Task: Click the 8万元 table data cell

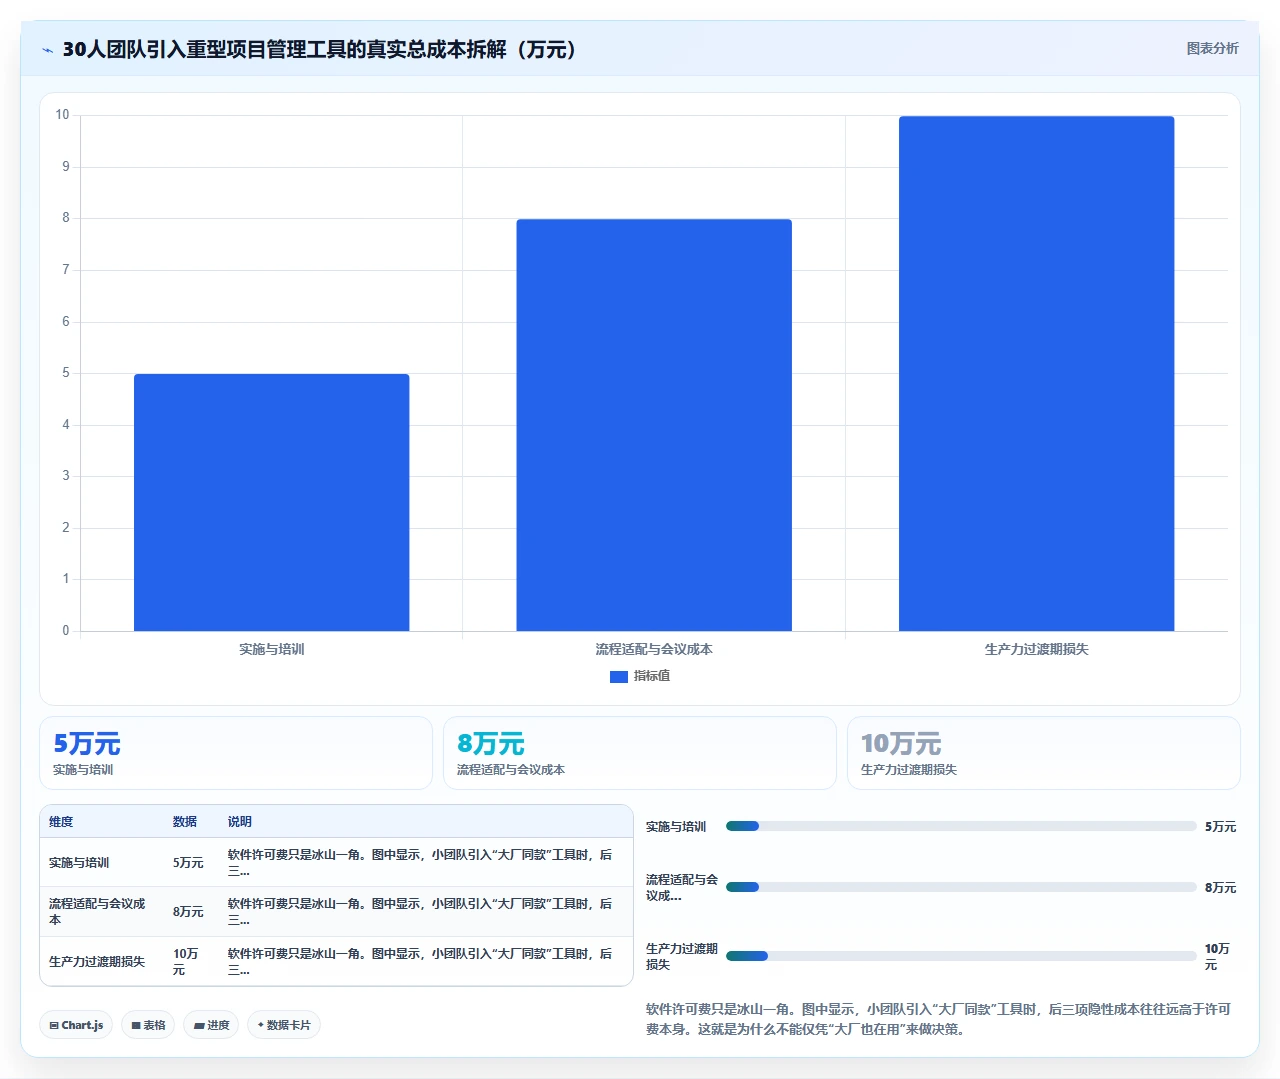Action: (188, 912)
